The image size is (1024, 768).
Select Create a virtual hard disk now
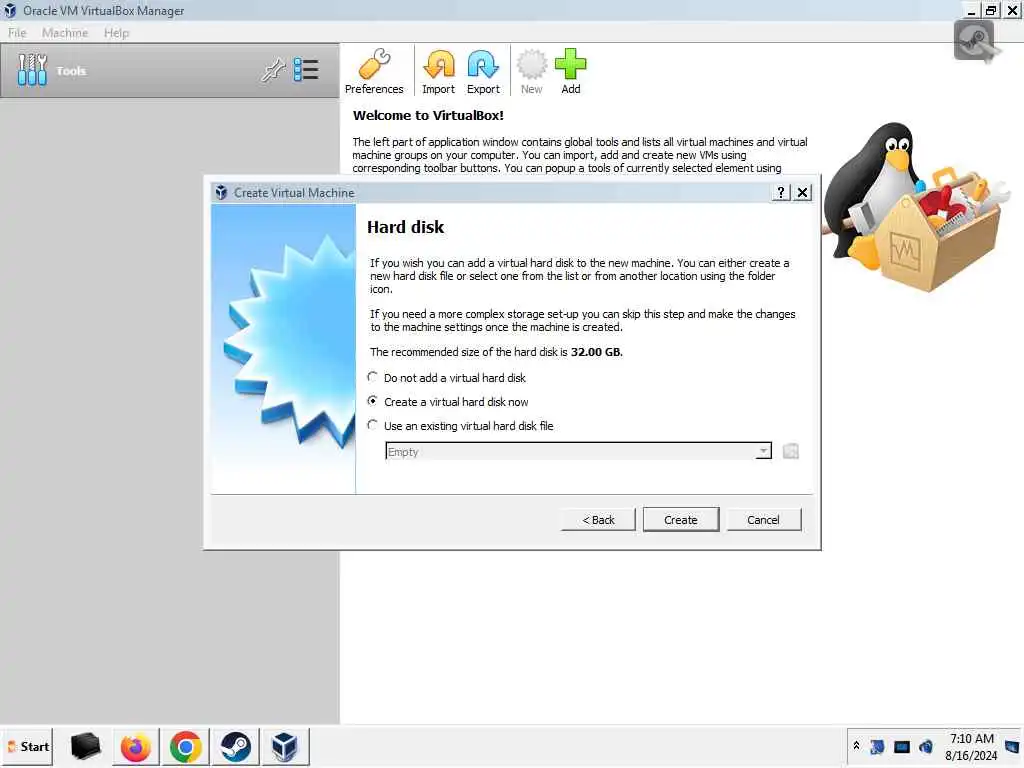point(448,402)
